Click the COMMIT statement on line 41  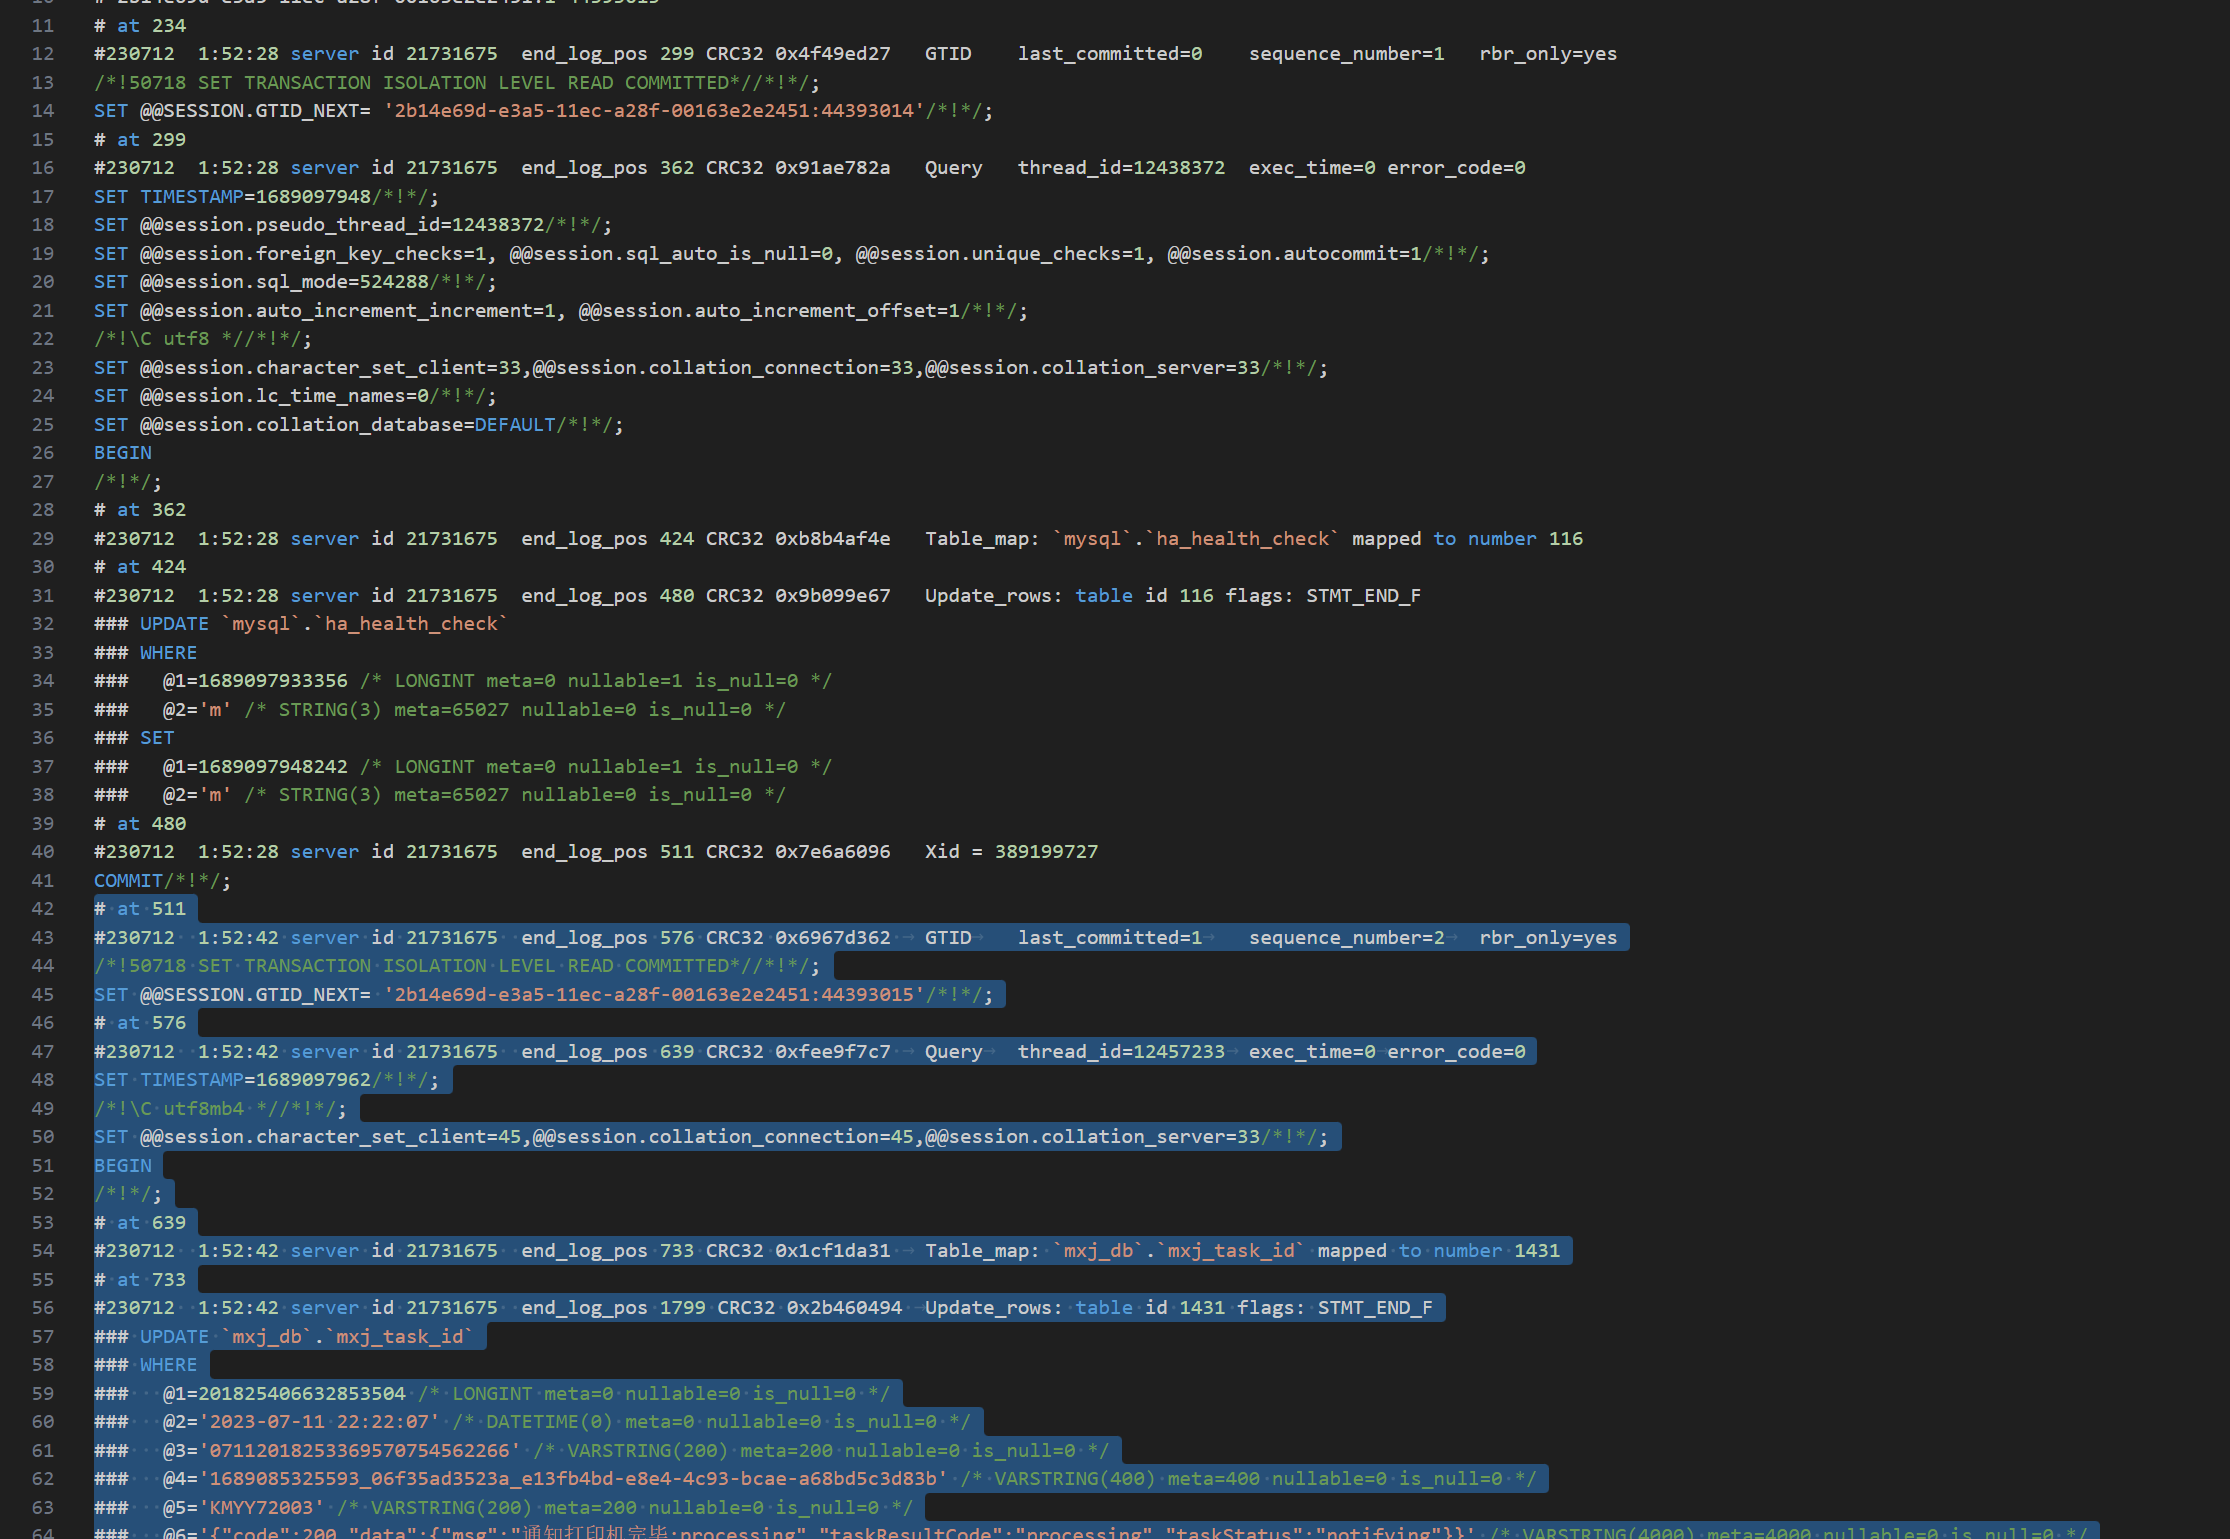[x=162, y=881]
